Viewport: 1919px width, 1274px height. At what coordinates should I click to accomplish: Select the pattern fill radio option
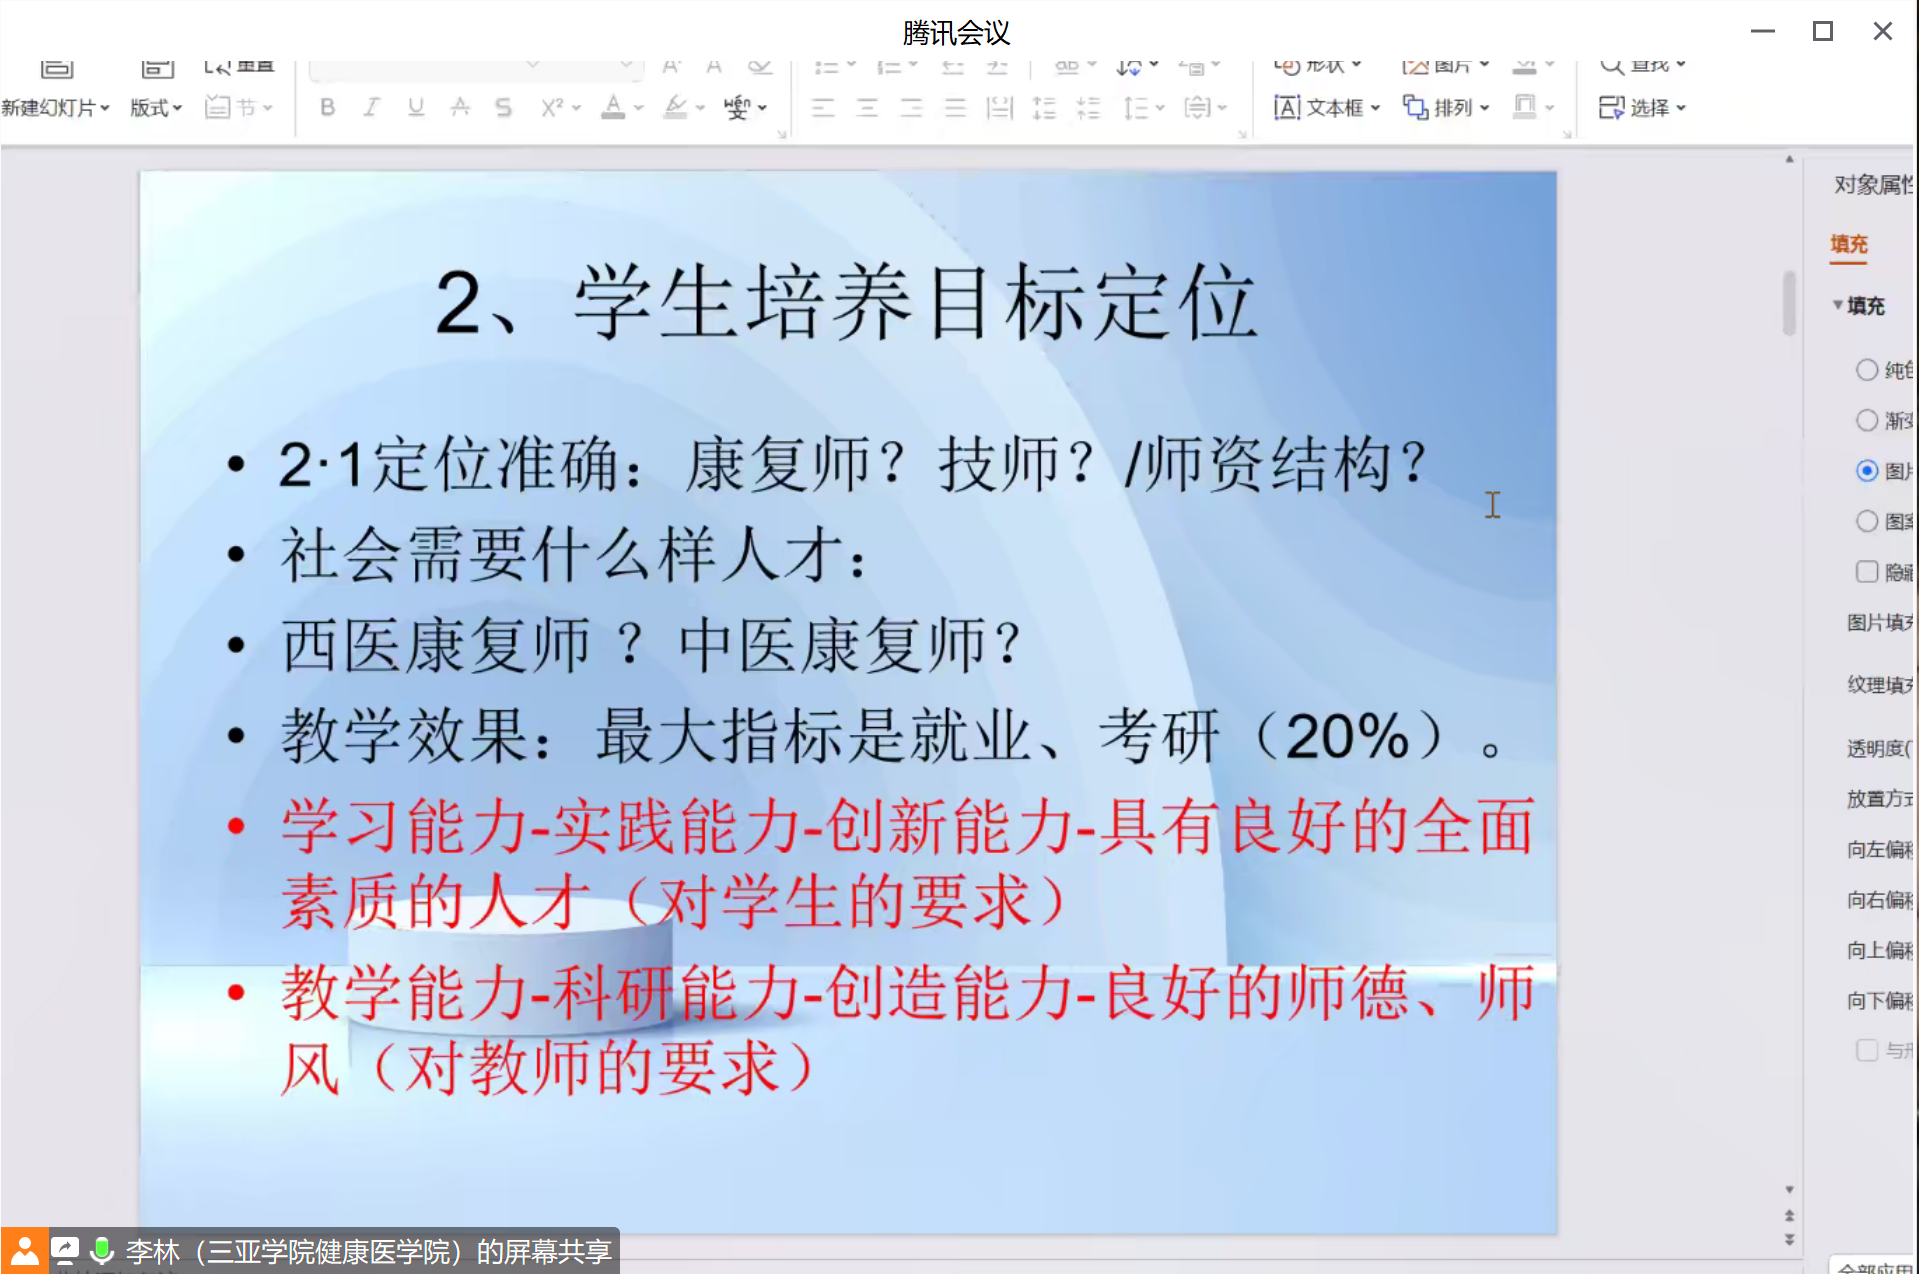tap(1866, 521)
